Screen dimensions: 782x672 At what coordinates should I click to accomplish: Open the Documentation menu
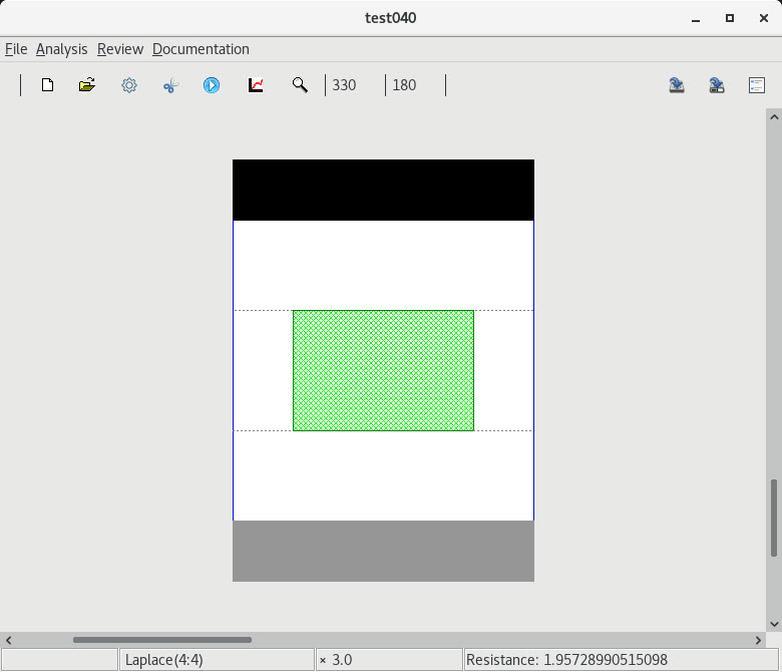click(x=200, y=49)
